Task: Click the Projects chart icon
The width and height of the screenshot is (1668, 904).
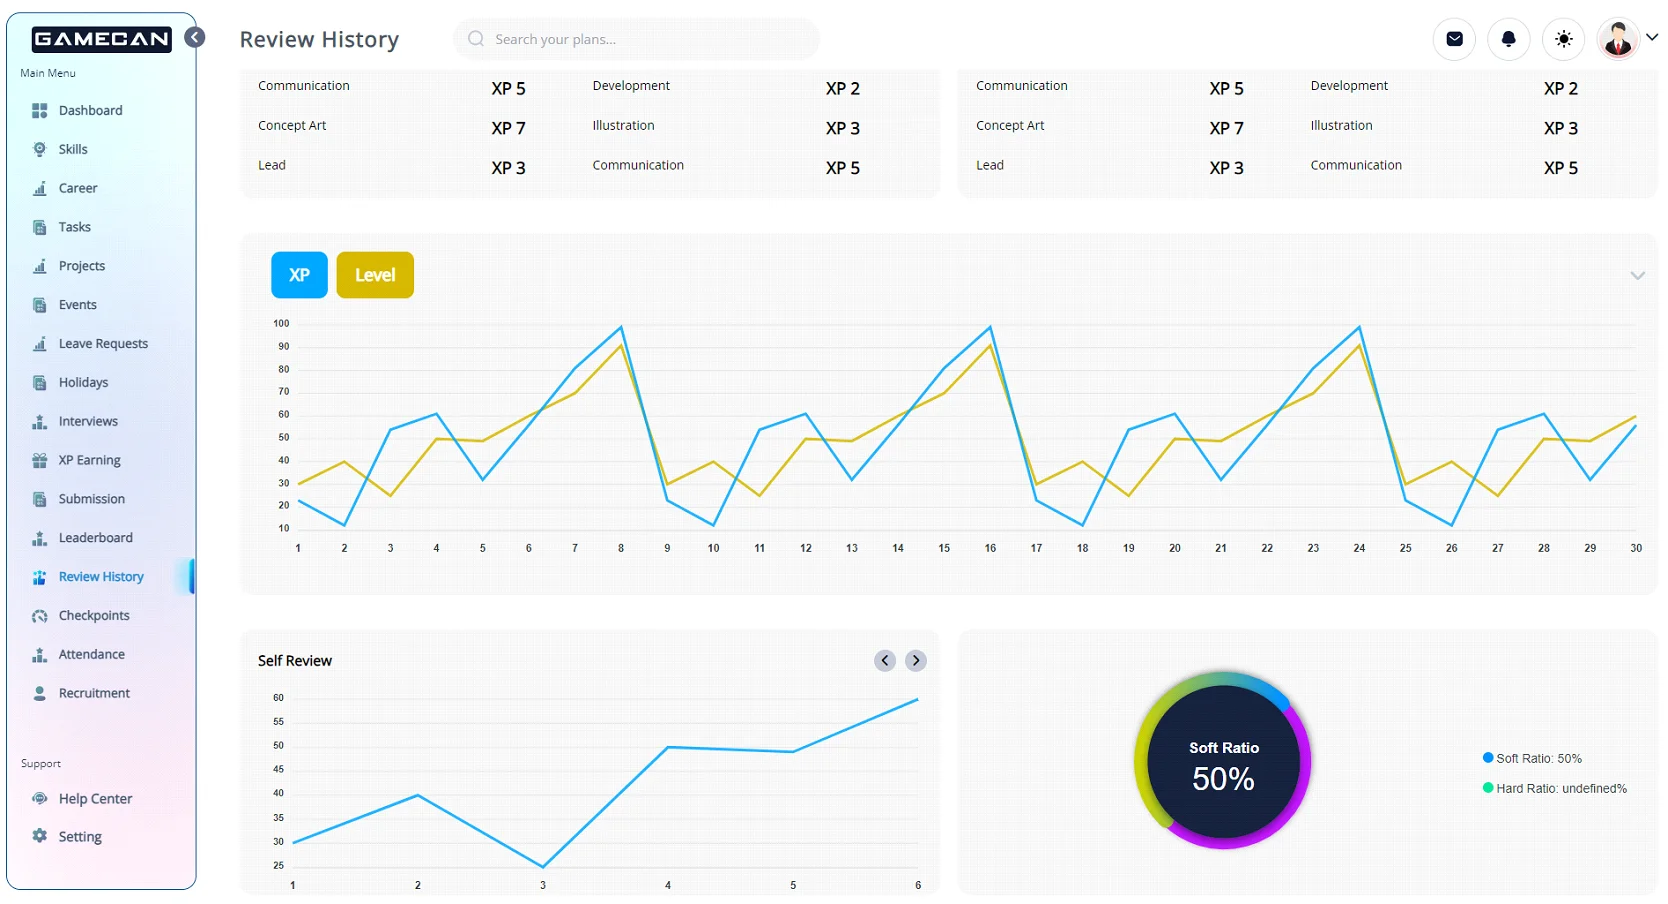Action: (x=40, y=266)
